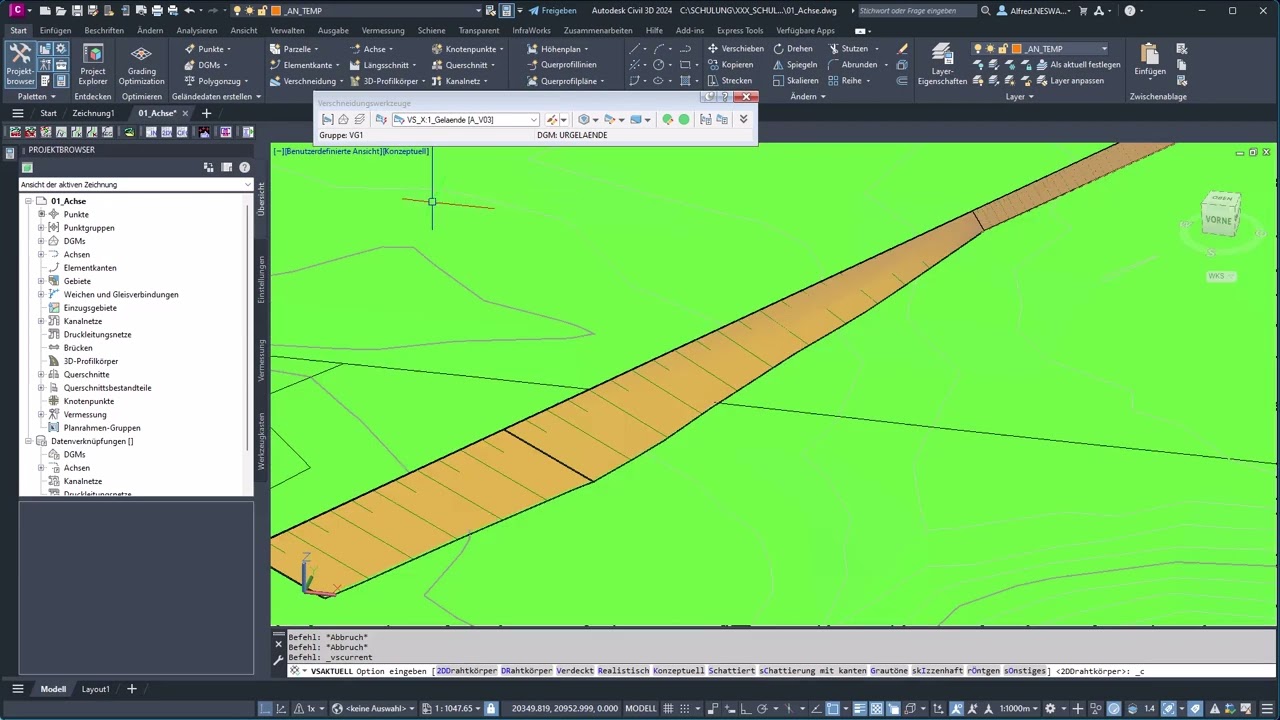Select Kanalnetze under 01_Achse tree
This screenshot has height=720, width=1280.
[83, 321]
